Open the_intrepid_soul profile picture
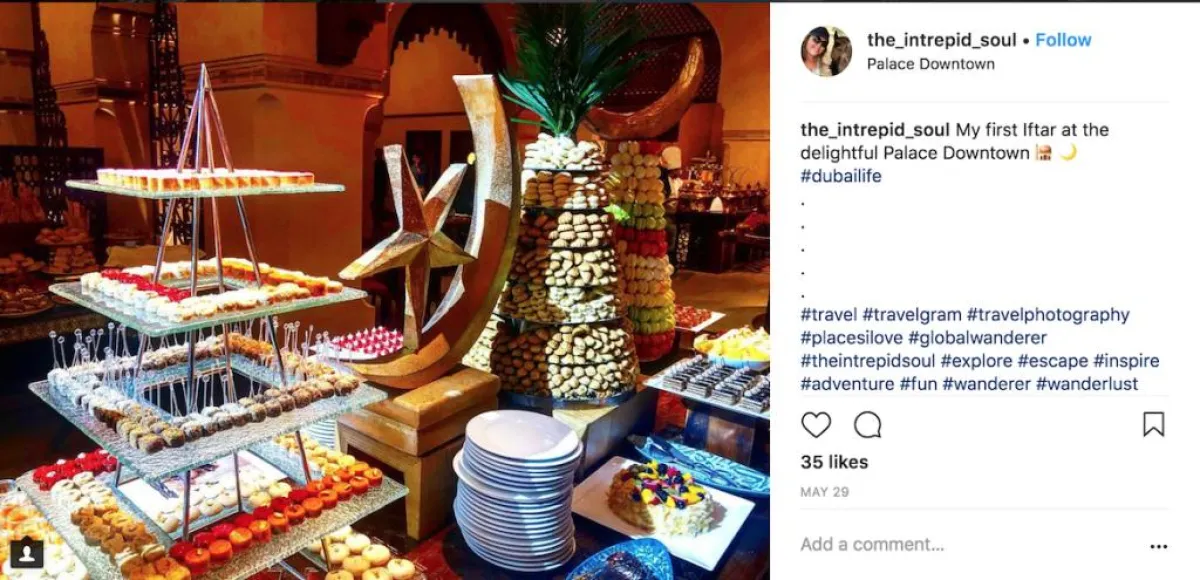The width and height of the screenshot is (1200, 580). pos(826,51)
